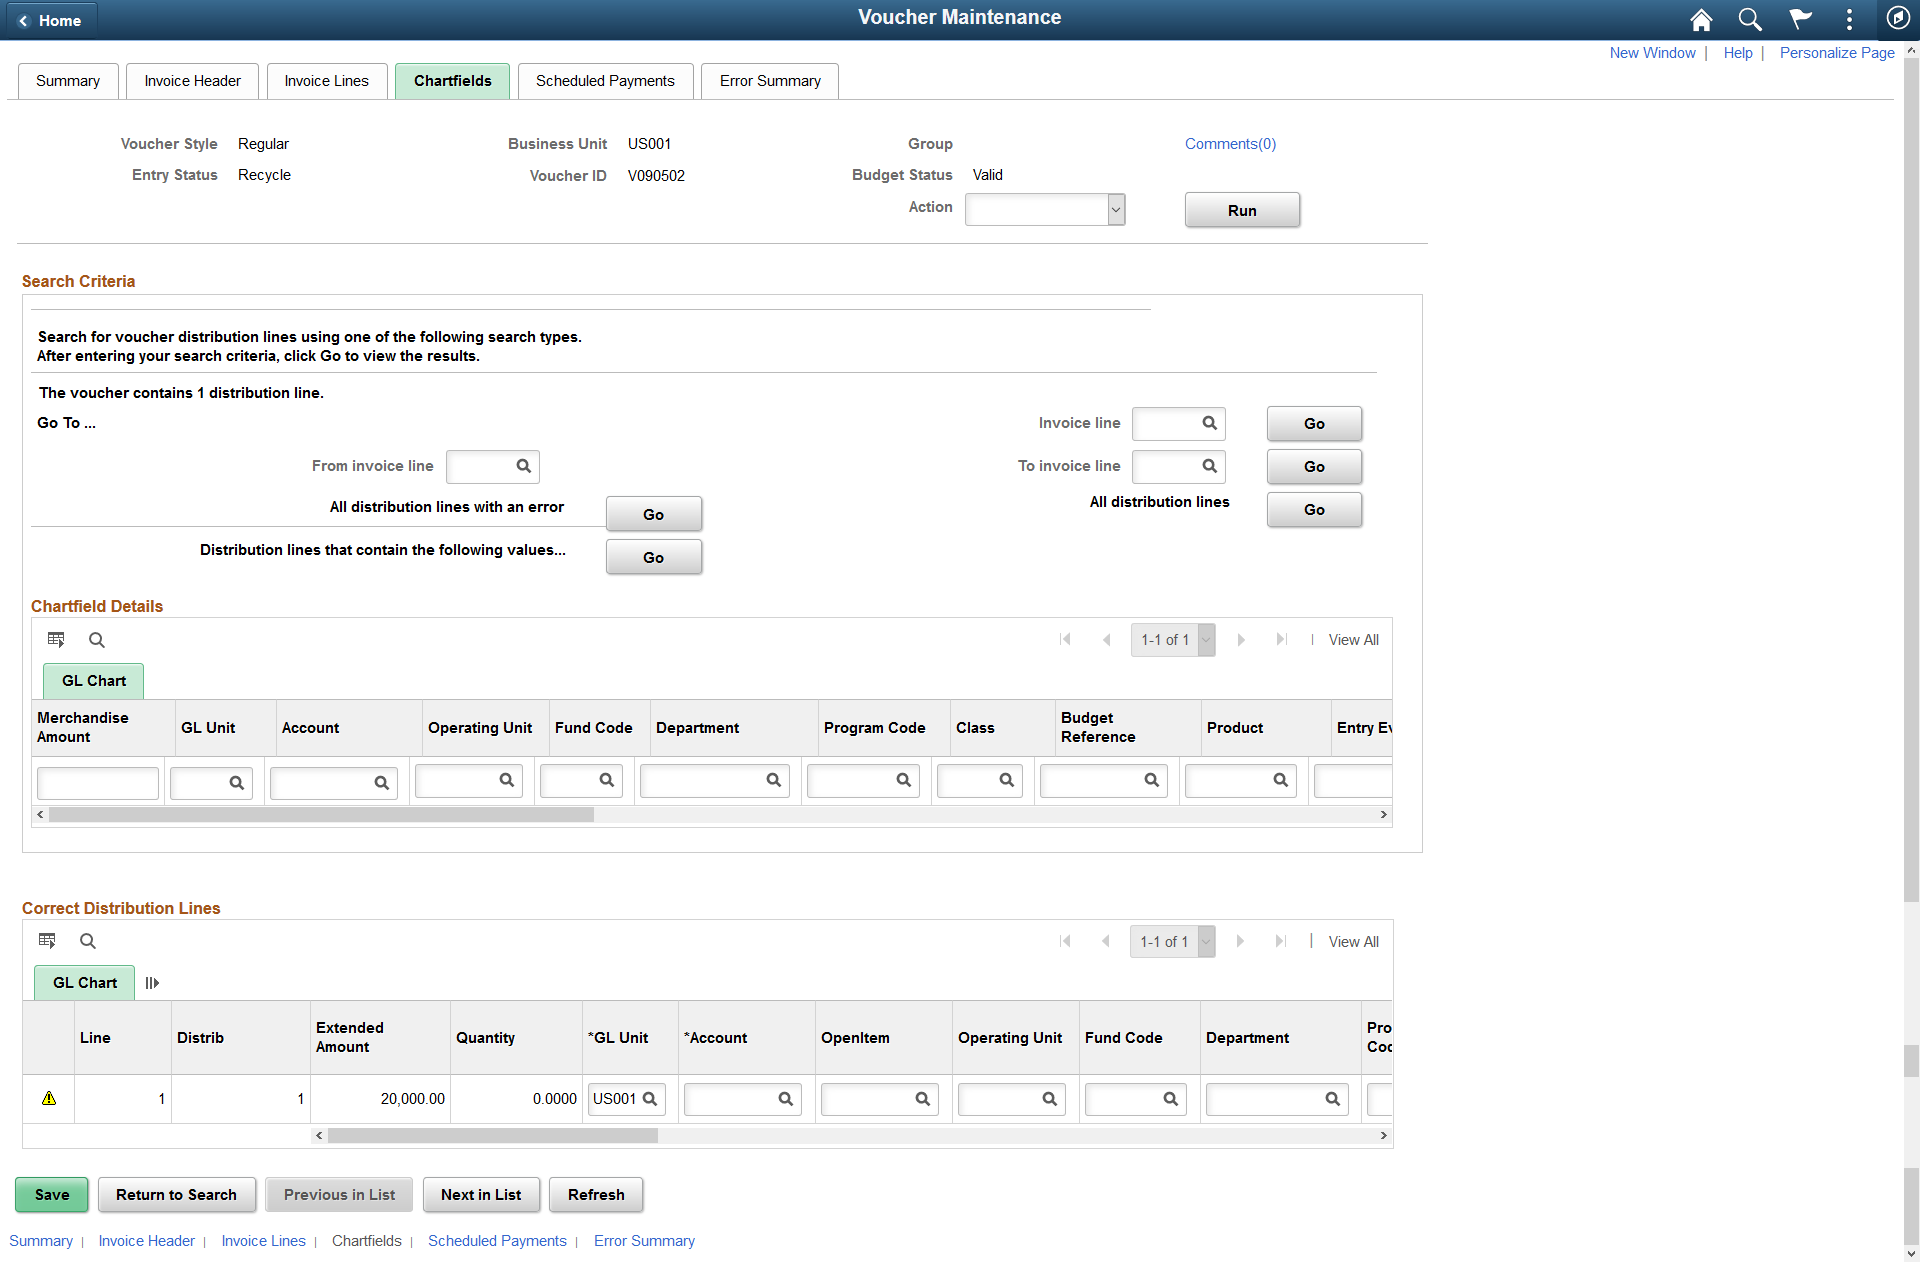The image size is (1920, 1262).
Task: Click the column freeze icon next to GL Chart
Action: pos(151,982)
